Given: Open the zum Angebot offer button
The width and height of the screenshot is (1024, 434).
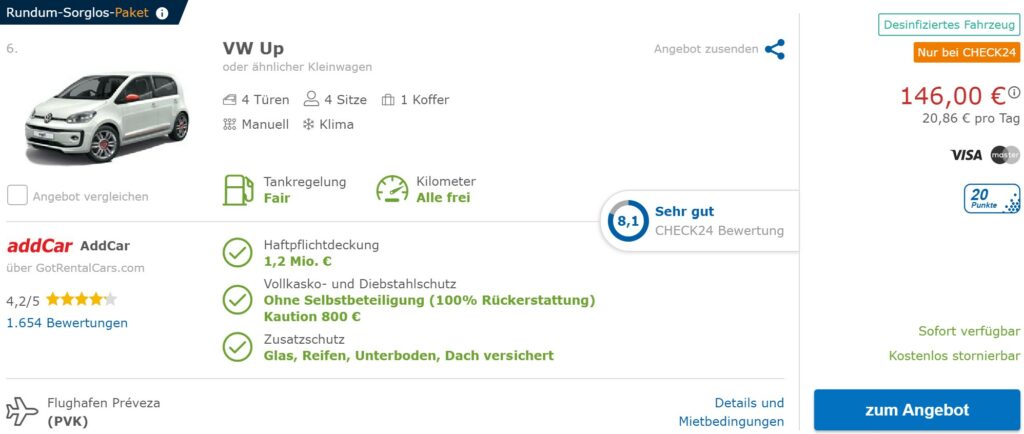Looking at the screenshot, I should click(x=917, y=411).
